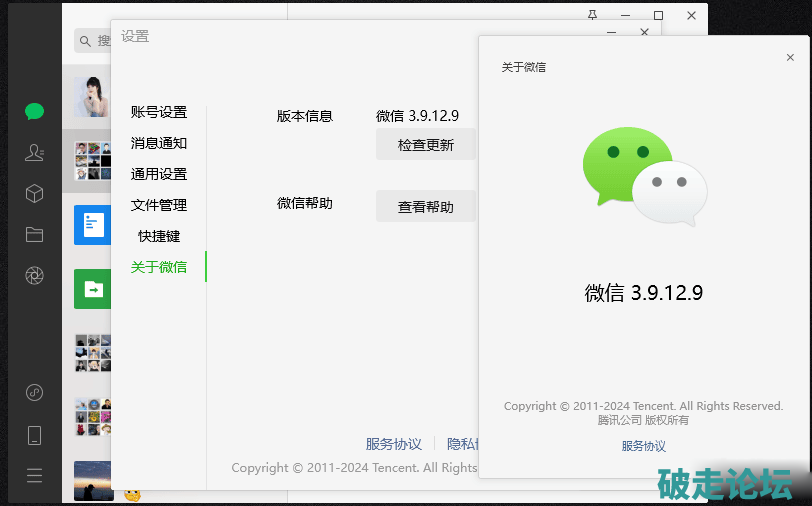
Task: Go to the 通用设置 tab
Action: [x=159, y=174]
